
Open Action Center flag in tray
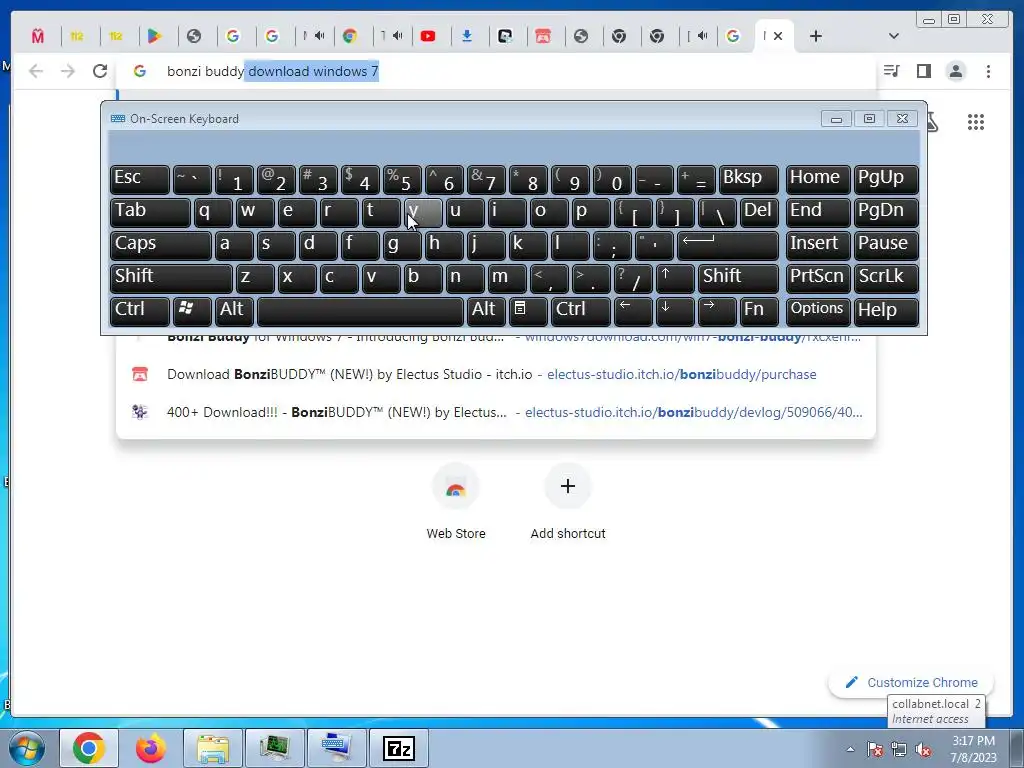(x=875, y=749)
